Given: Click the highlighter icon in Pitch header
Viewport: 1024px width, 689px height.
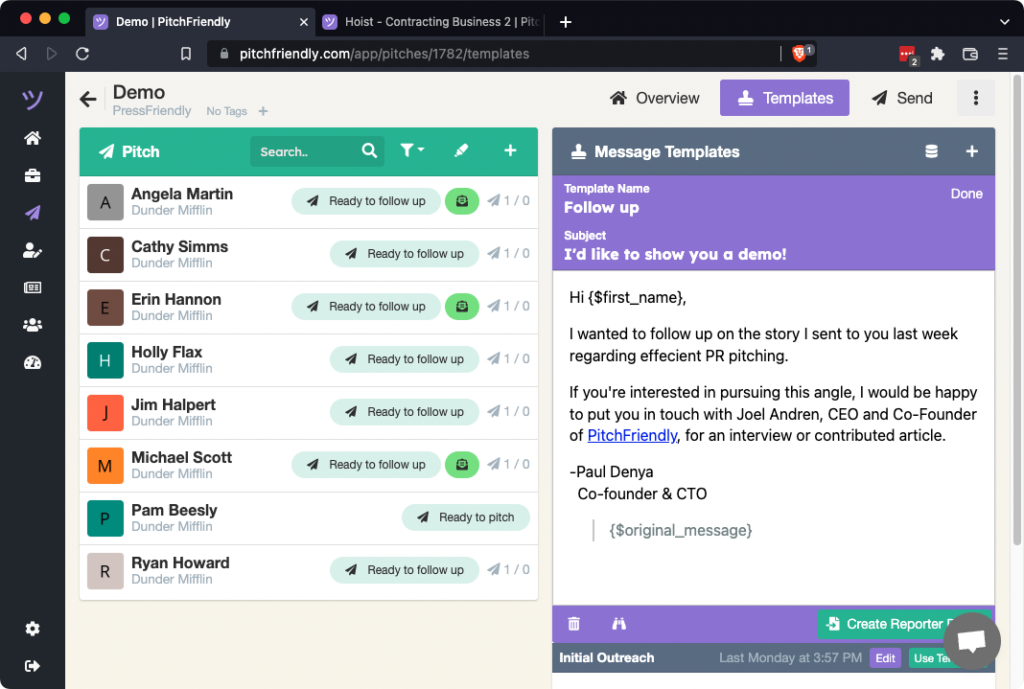Looking at the screenshot, I should point(461,151).
